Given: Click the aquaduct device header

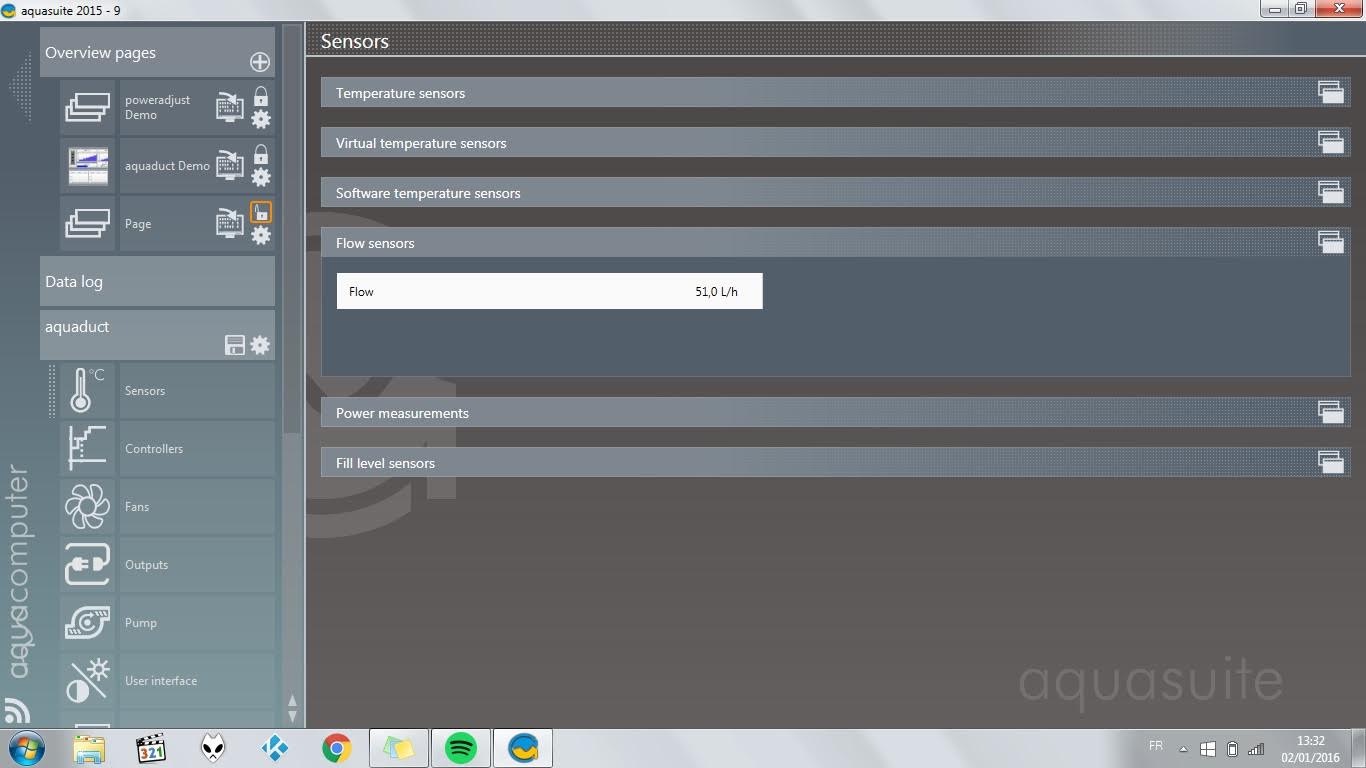Looking at the screenshot, I should [x=157, y=334].
